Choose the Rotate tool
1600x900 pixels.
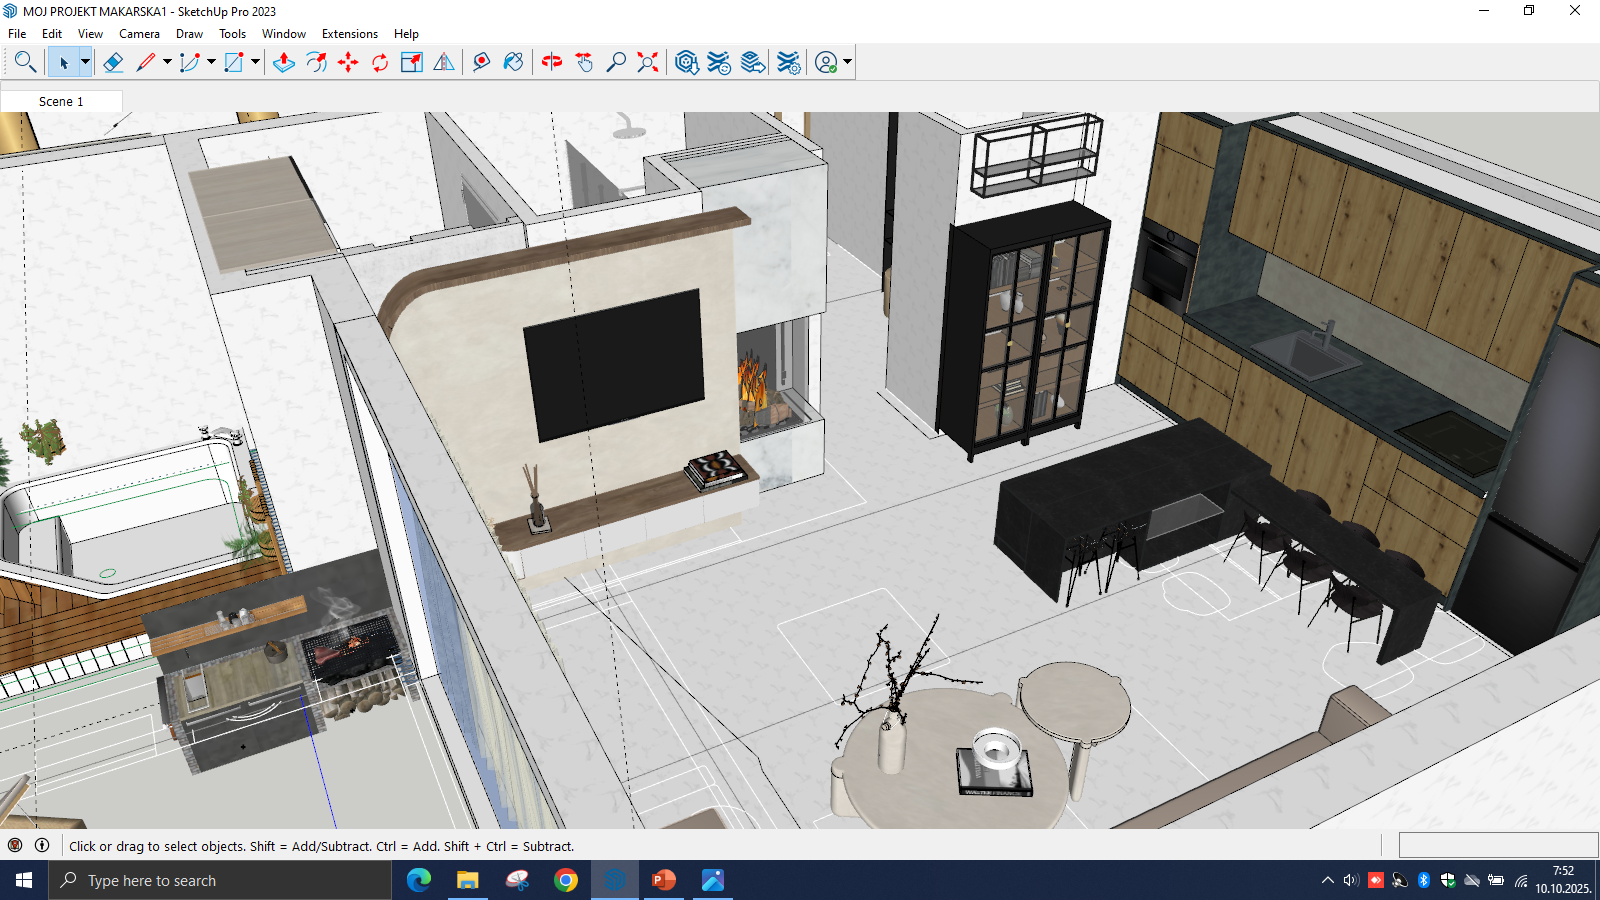point(380,62)
